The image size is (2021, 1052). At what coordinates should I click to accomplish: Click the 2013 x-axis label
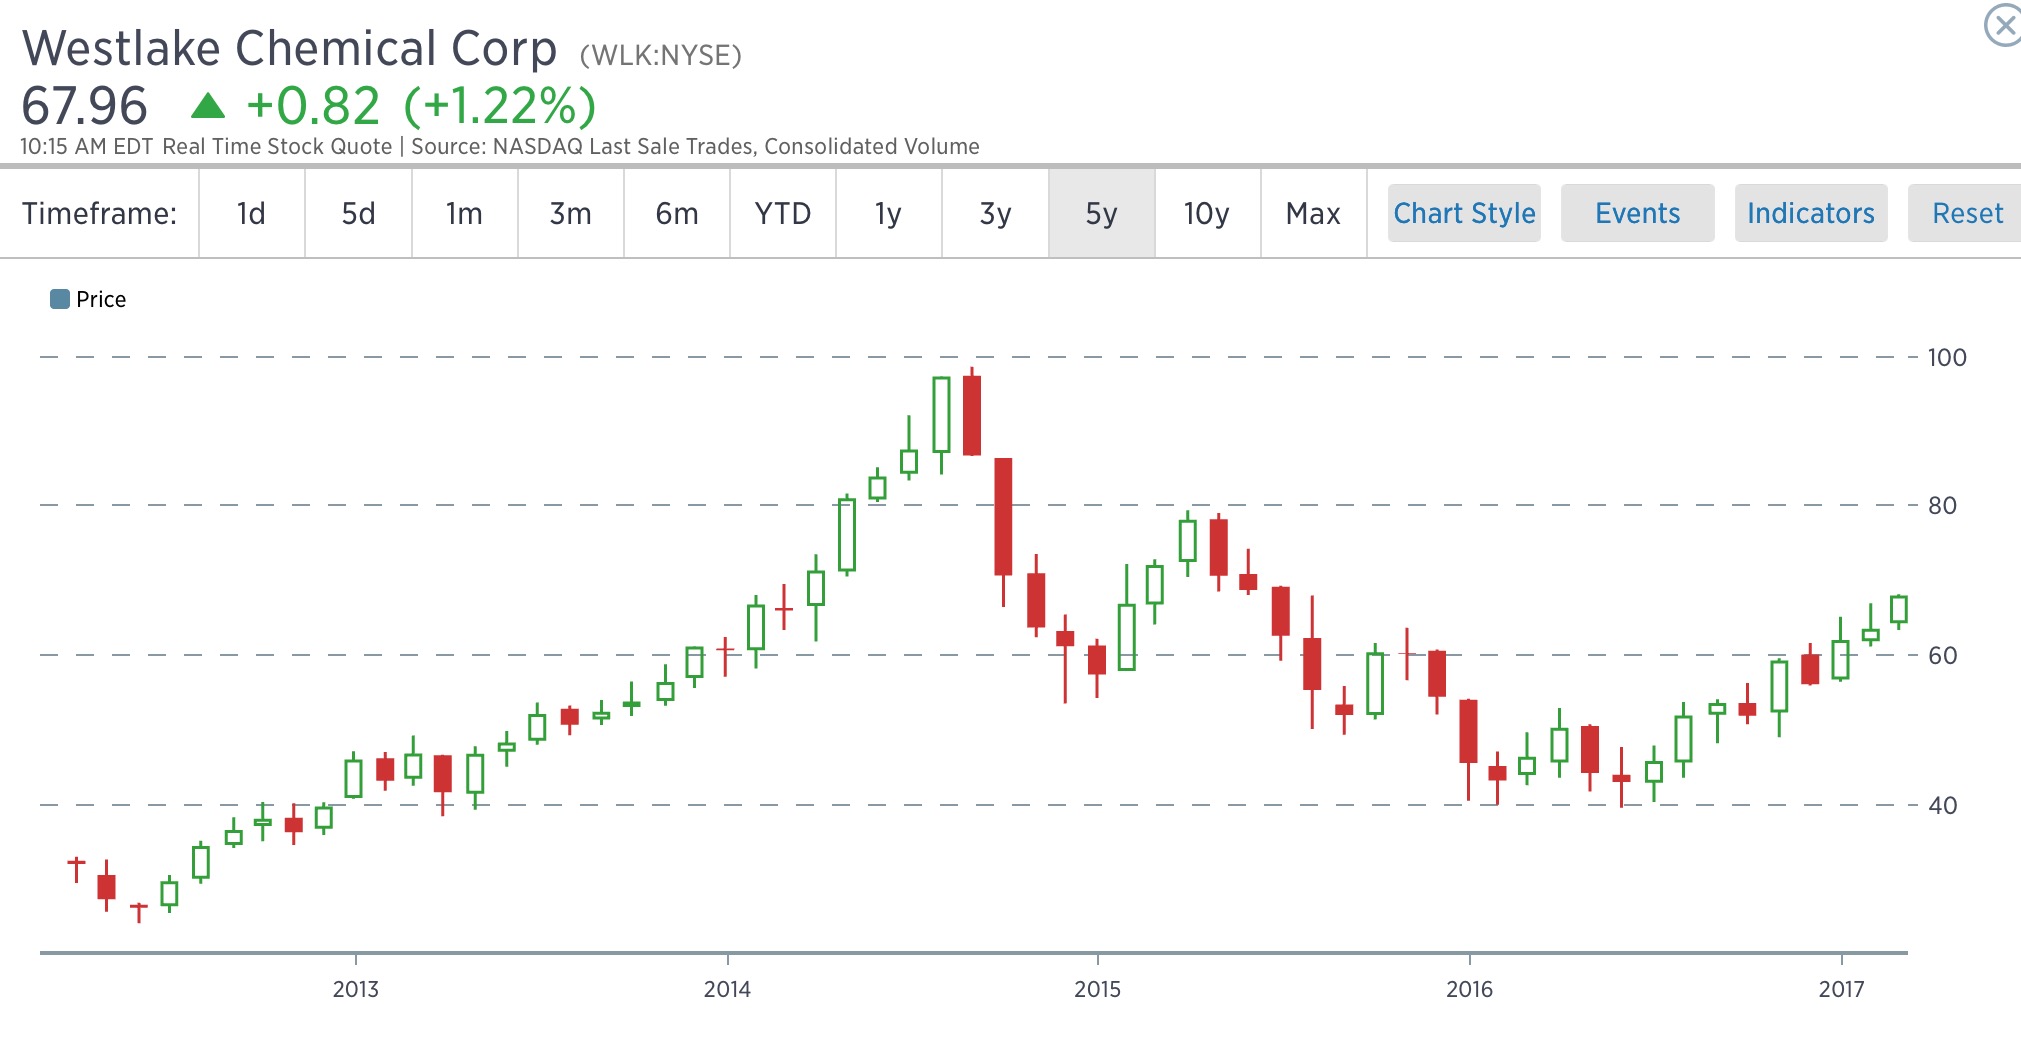click(x=356, y=989)
